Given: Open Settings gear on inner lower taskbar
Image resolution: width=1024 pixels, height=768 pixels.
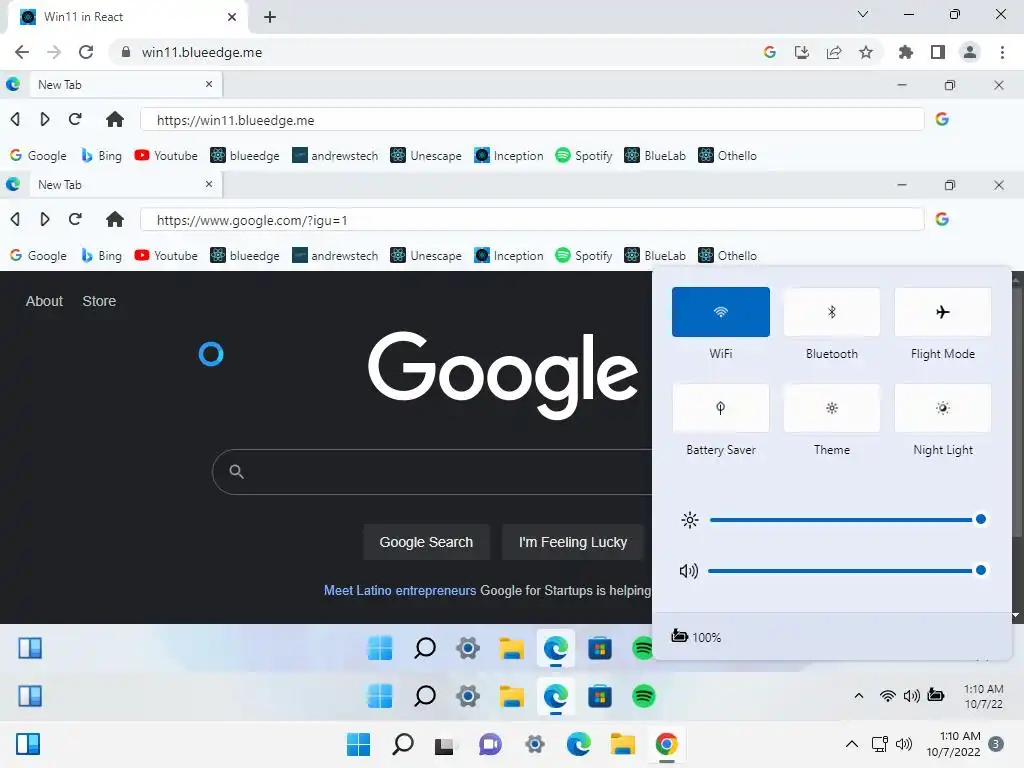Looking at the screenshot, I should click(x=468, y=696).
